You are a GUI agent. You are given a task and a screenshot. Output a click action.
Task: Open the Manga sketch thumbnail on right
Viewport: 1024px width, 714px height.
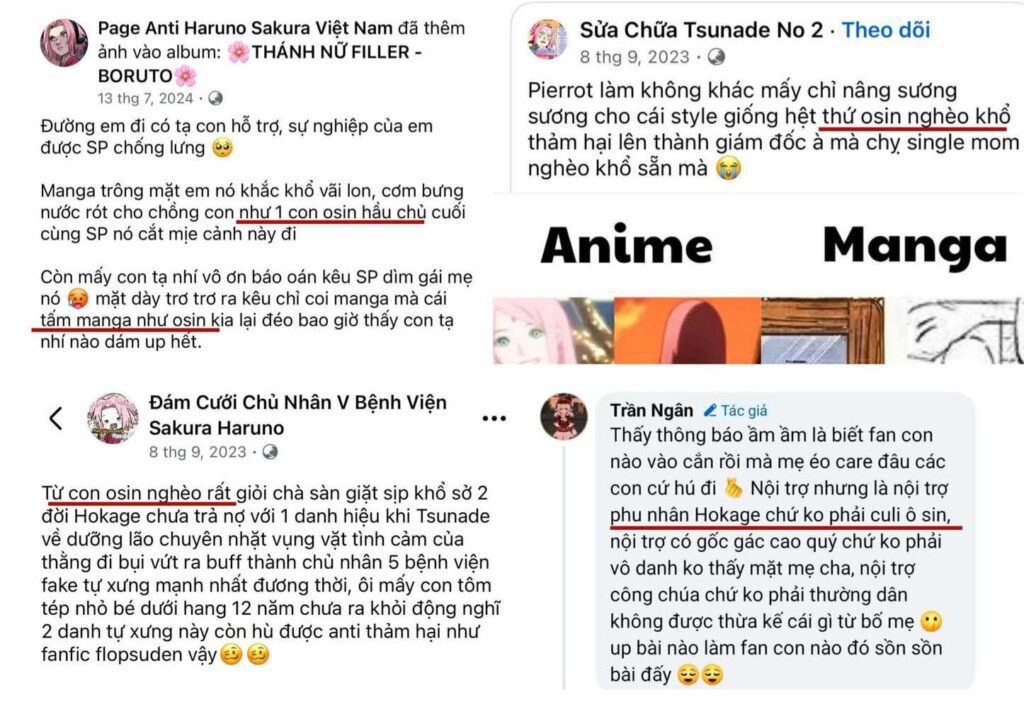pyautogui.click(x=965, y=331)
